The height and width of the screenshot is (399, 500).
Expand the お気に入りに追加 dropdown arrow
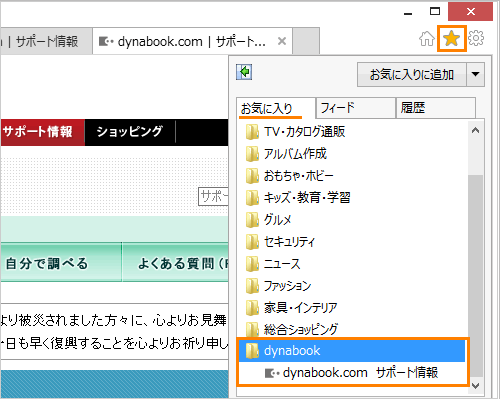point(475,74)
